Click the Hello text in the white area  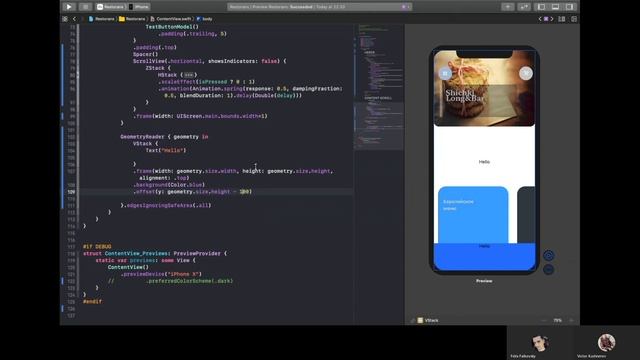[484, 162]
